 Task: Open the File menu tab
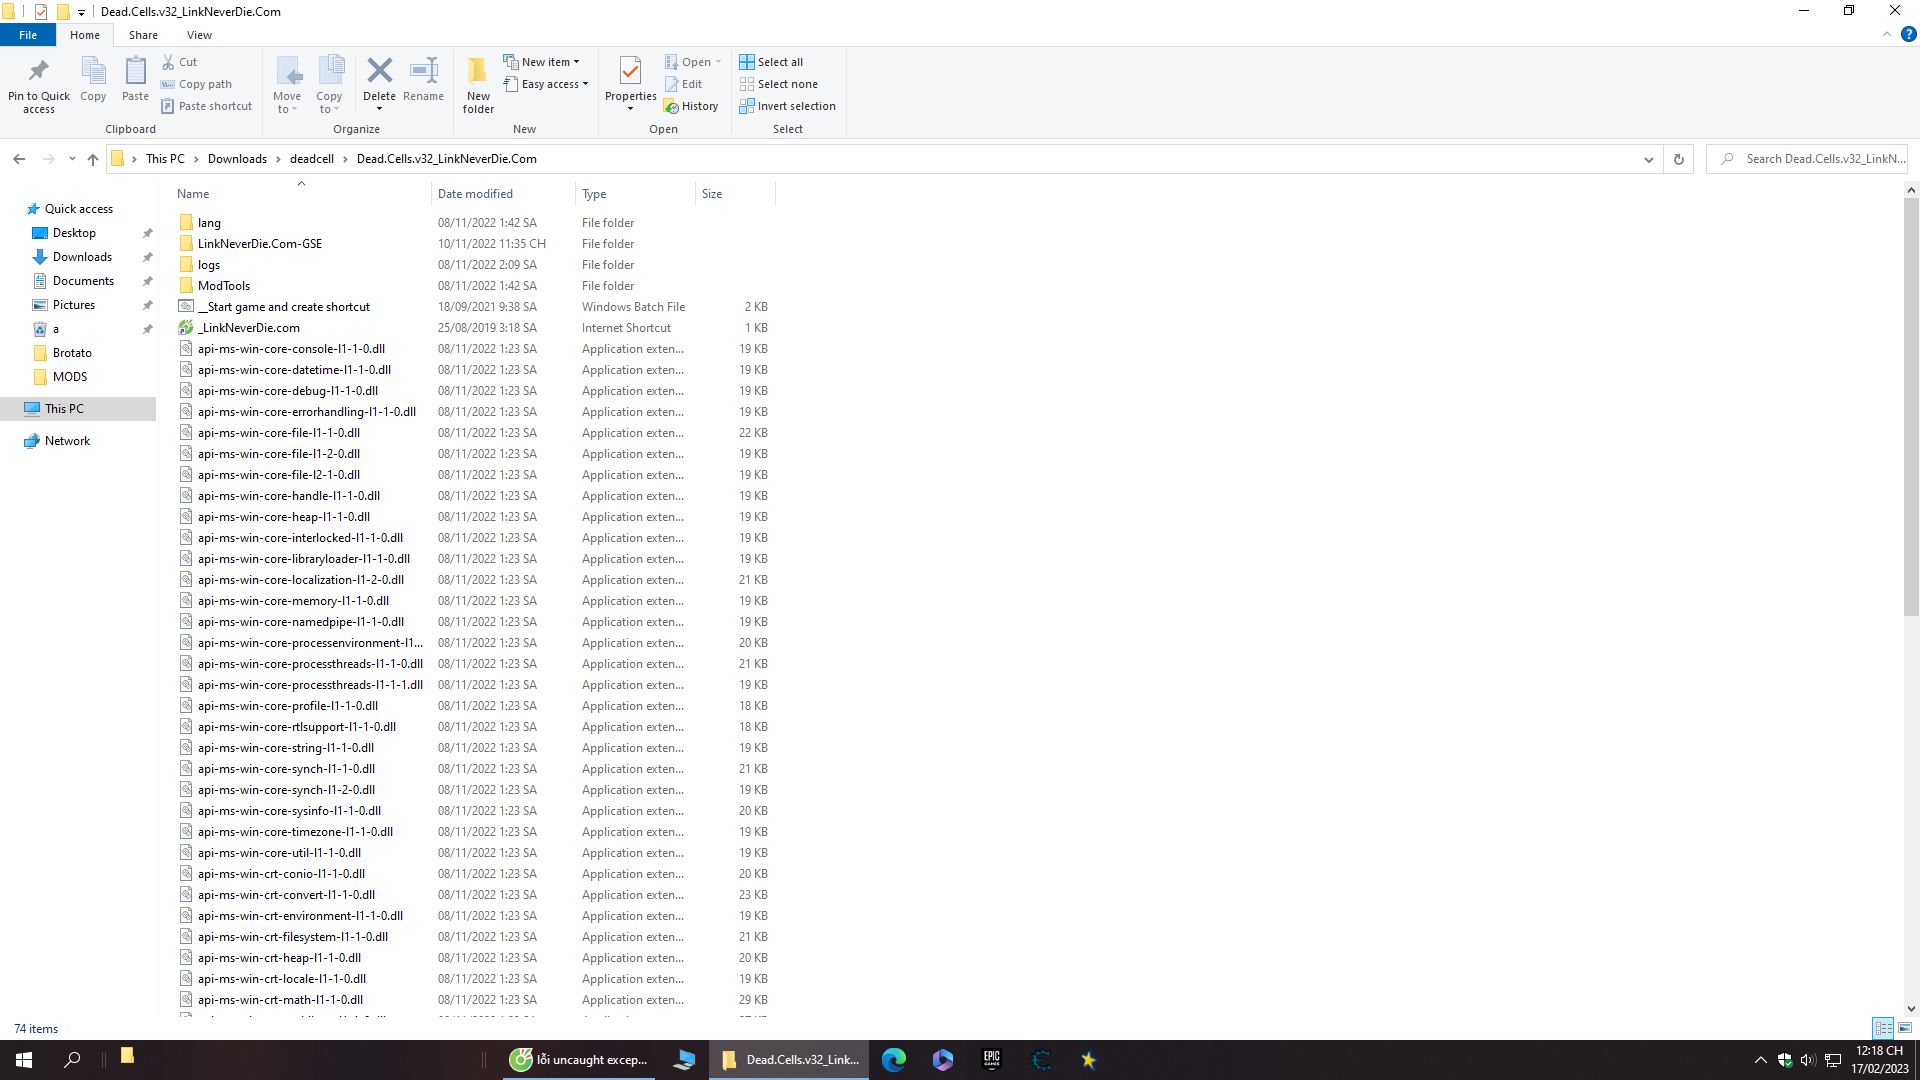point(28,35)
